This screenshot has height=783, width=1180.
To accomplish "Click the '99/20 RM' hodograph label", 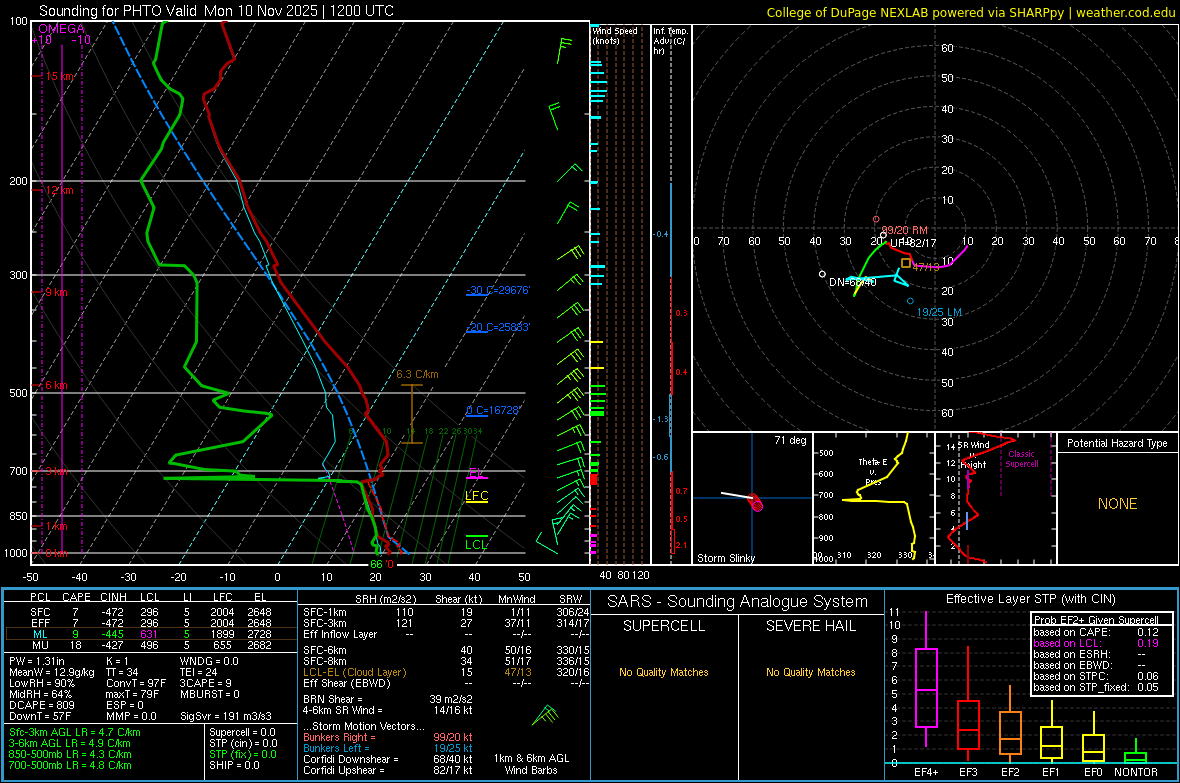I will [x=905, y=230].
